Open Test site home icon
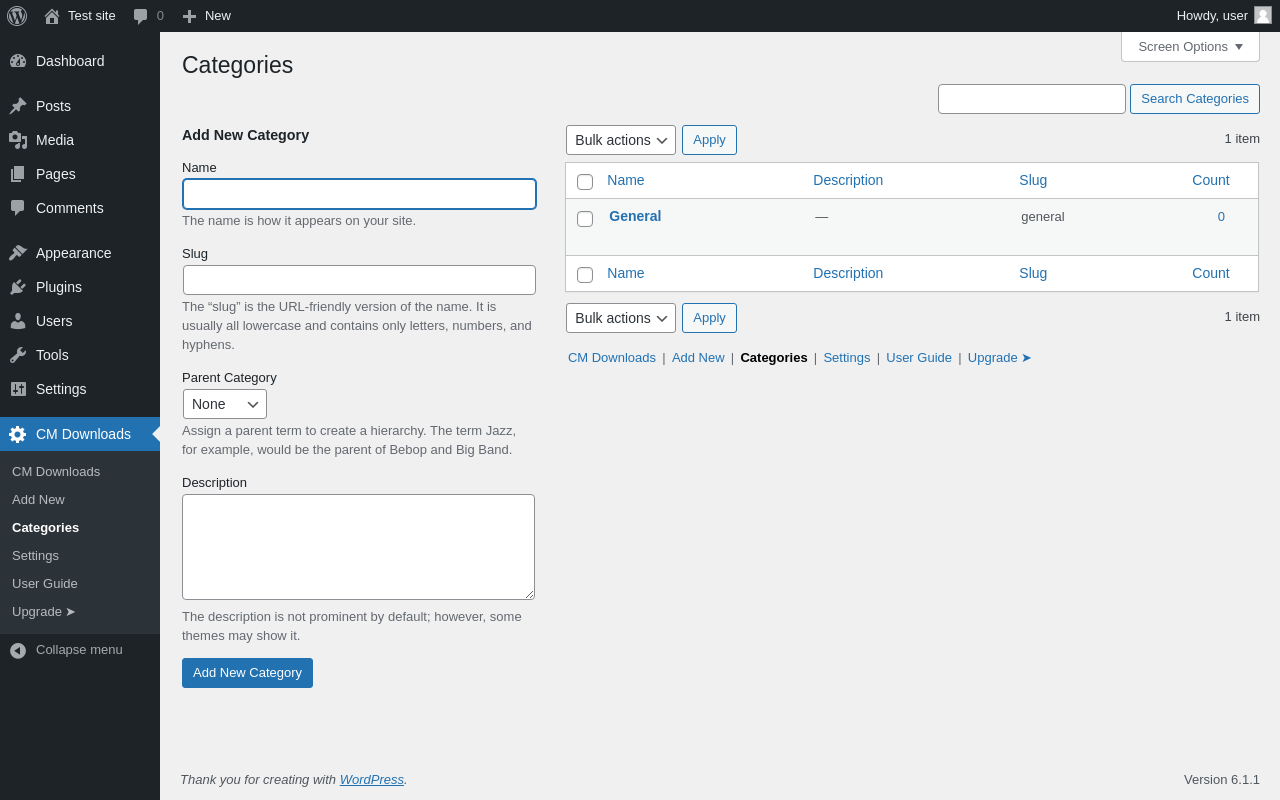1280x800 pixels. [x=52, y=16]
